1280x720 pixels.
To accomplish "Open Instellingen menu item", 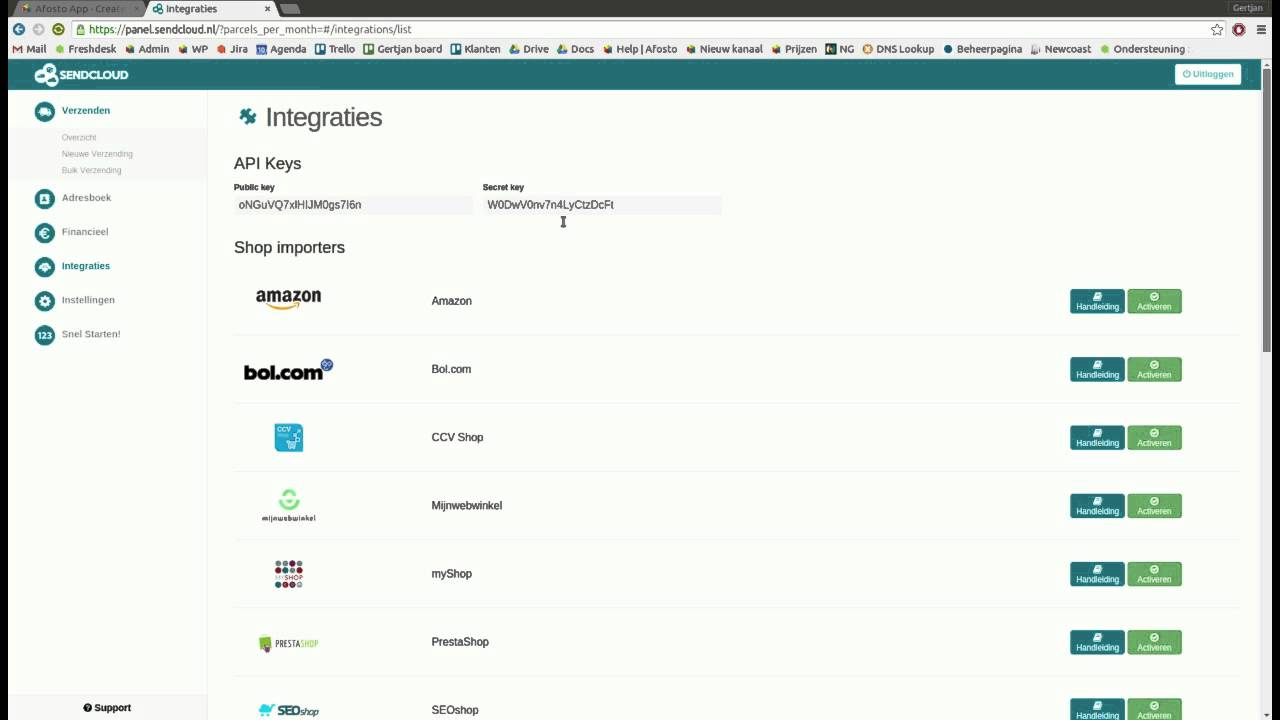I will (88, 300).
